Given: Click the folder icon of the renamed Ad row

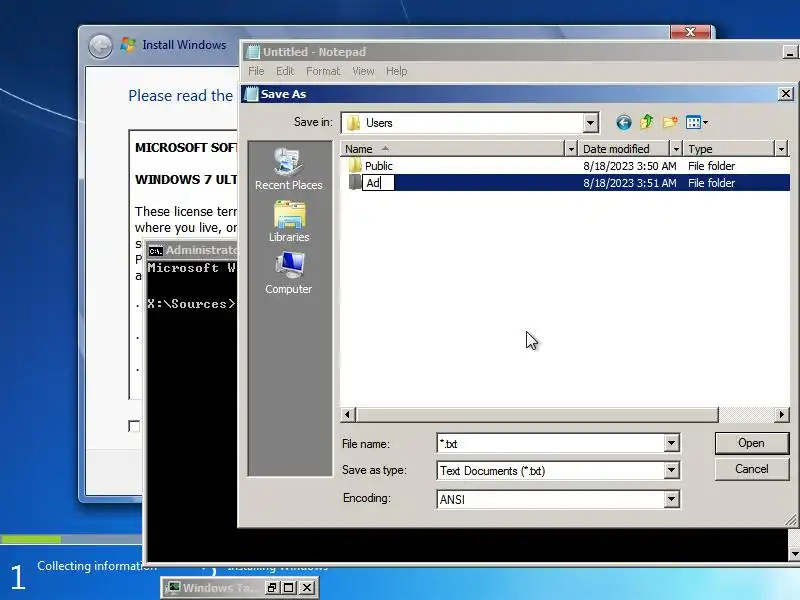Looking at the screenshot, I should point(355,183).
